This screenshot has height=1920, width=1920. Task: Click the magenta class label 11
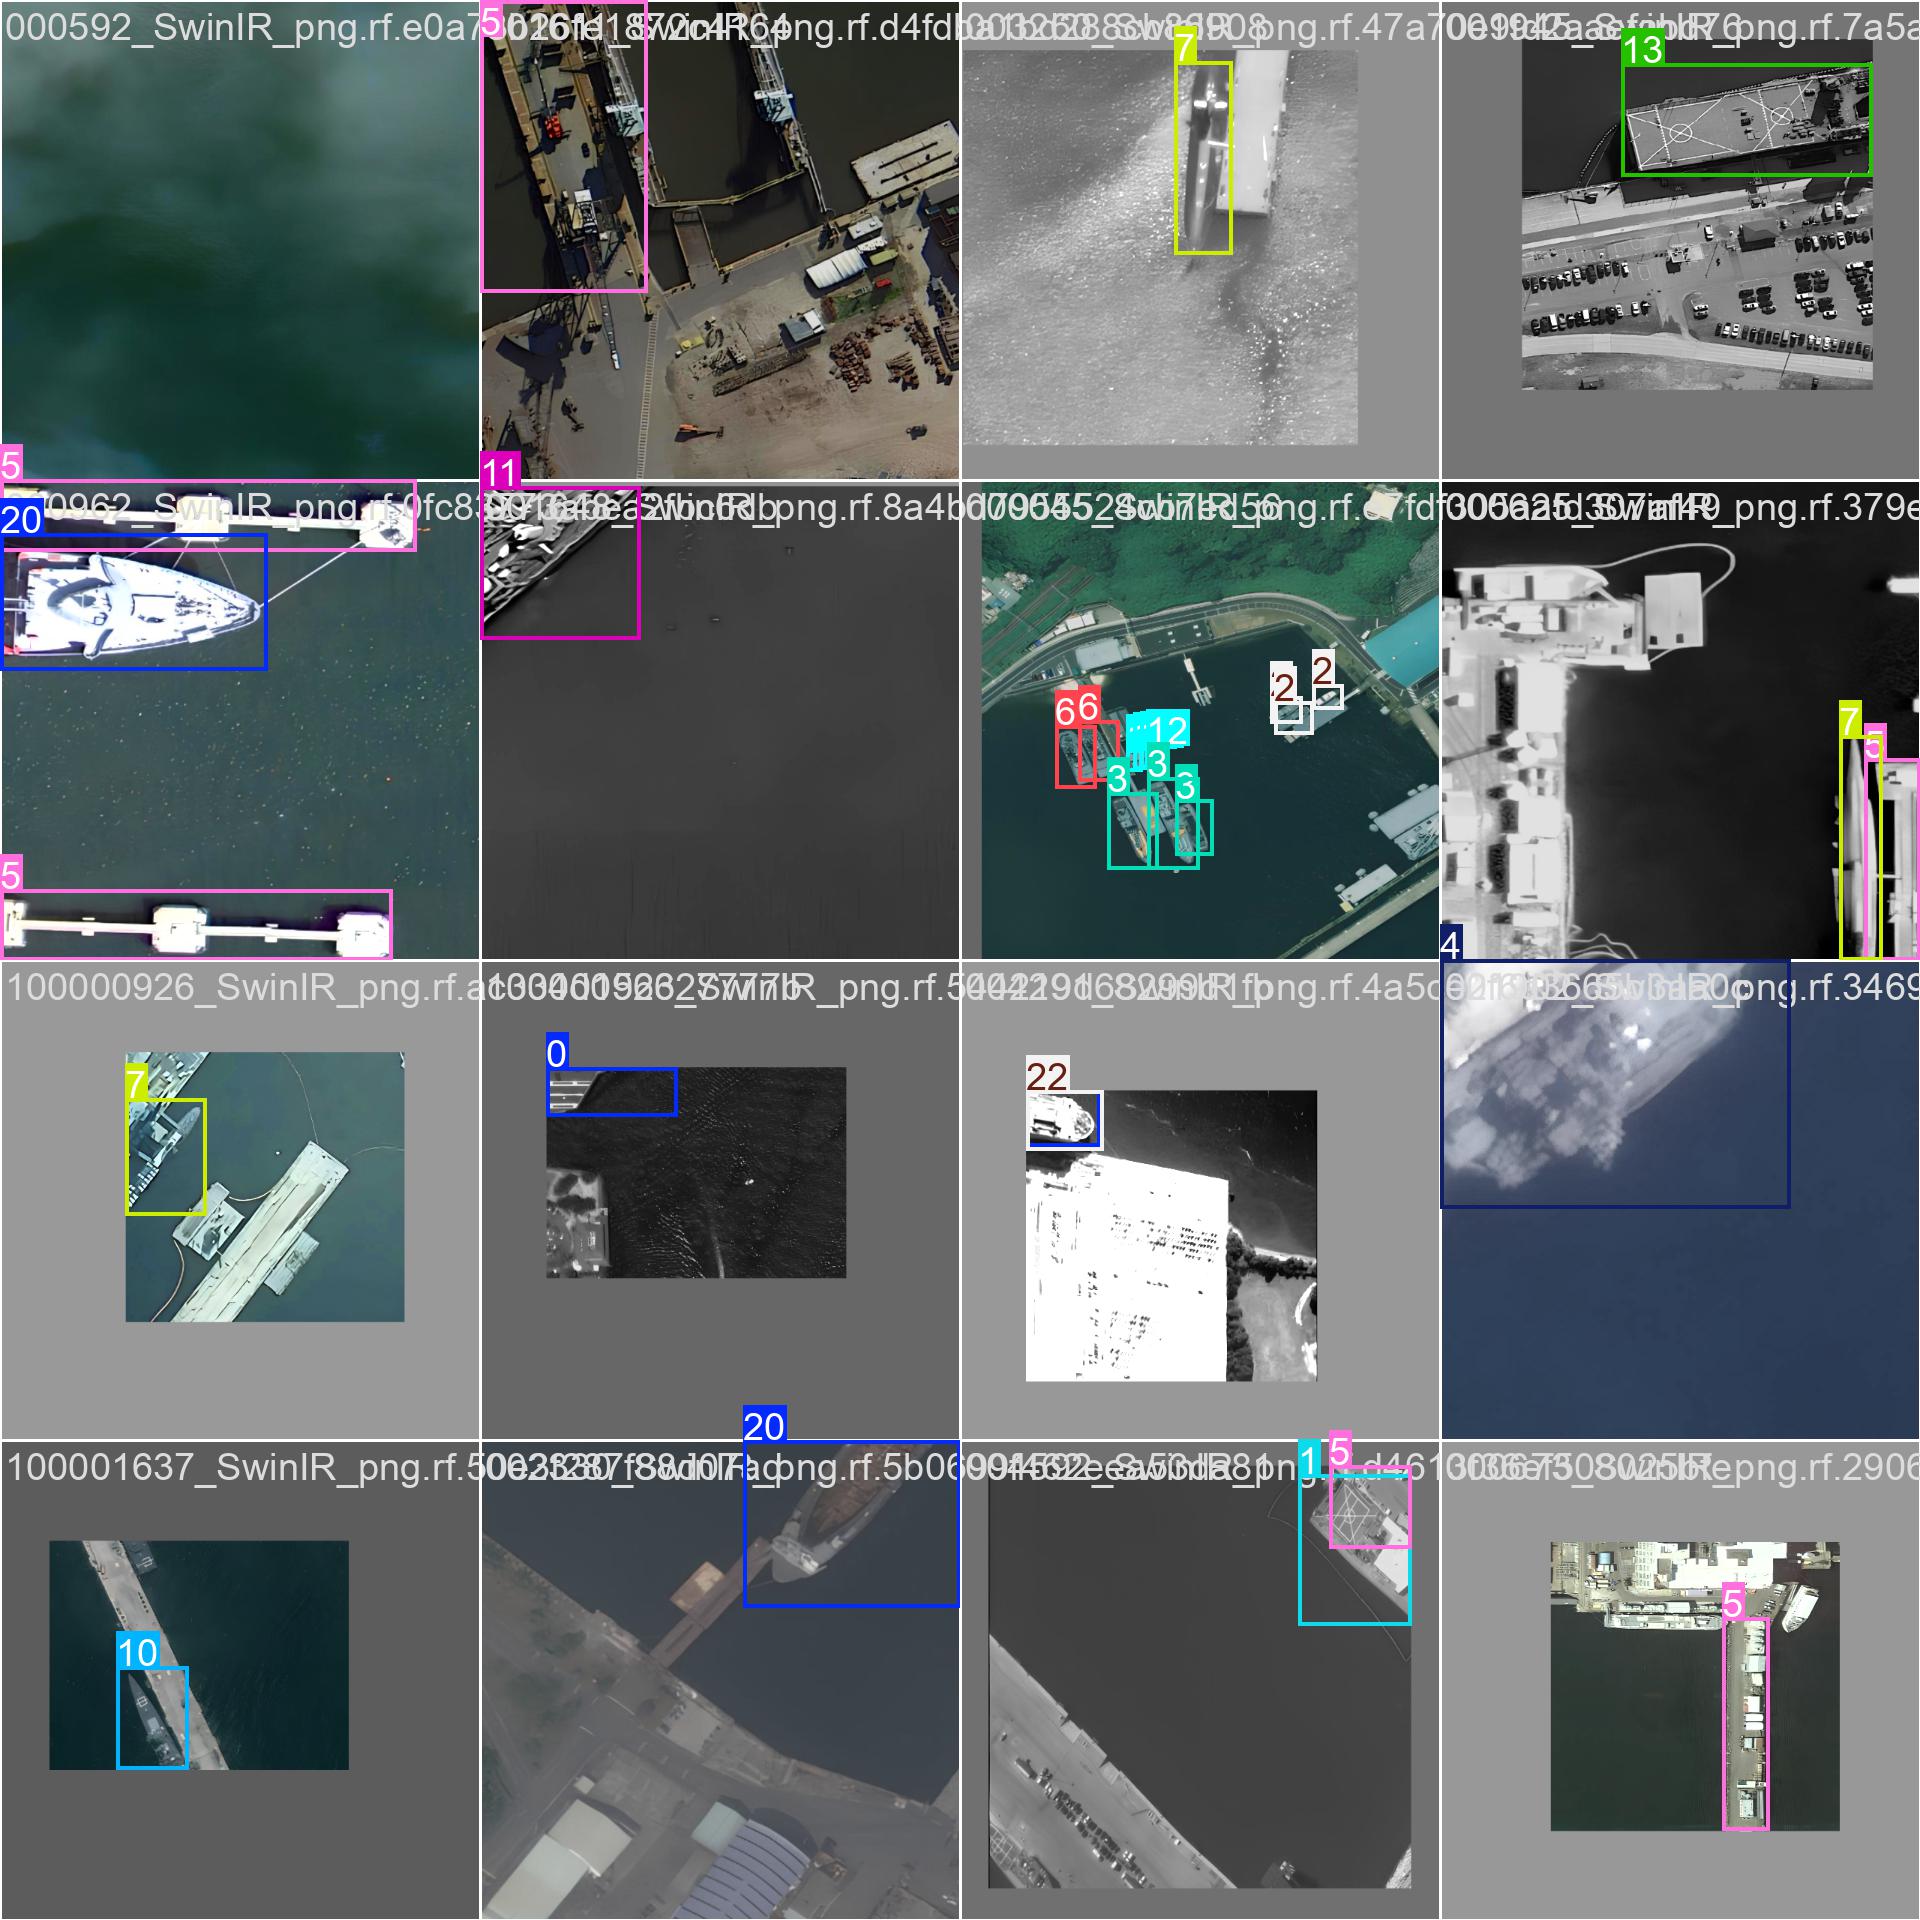tap(500, 472)
